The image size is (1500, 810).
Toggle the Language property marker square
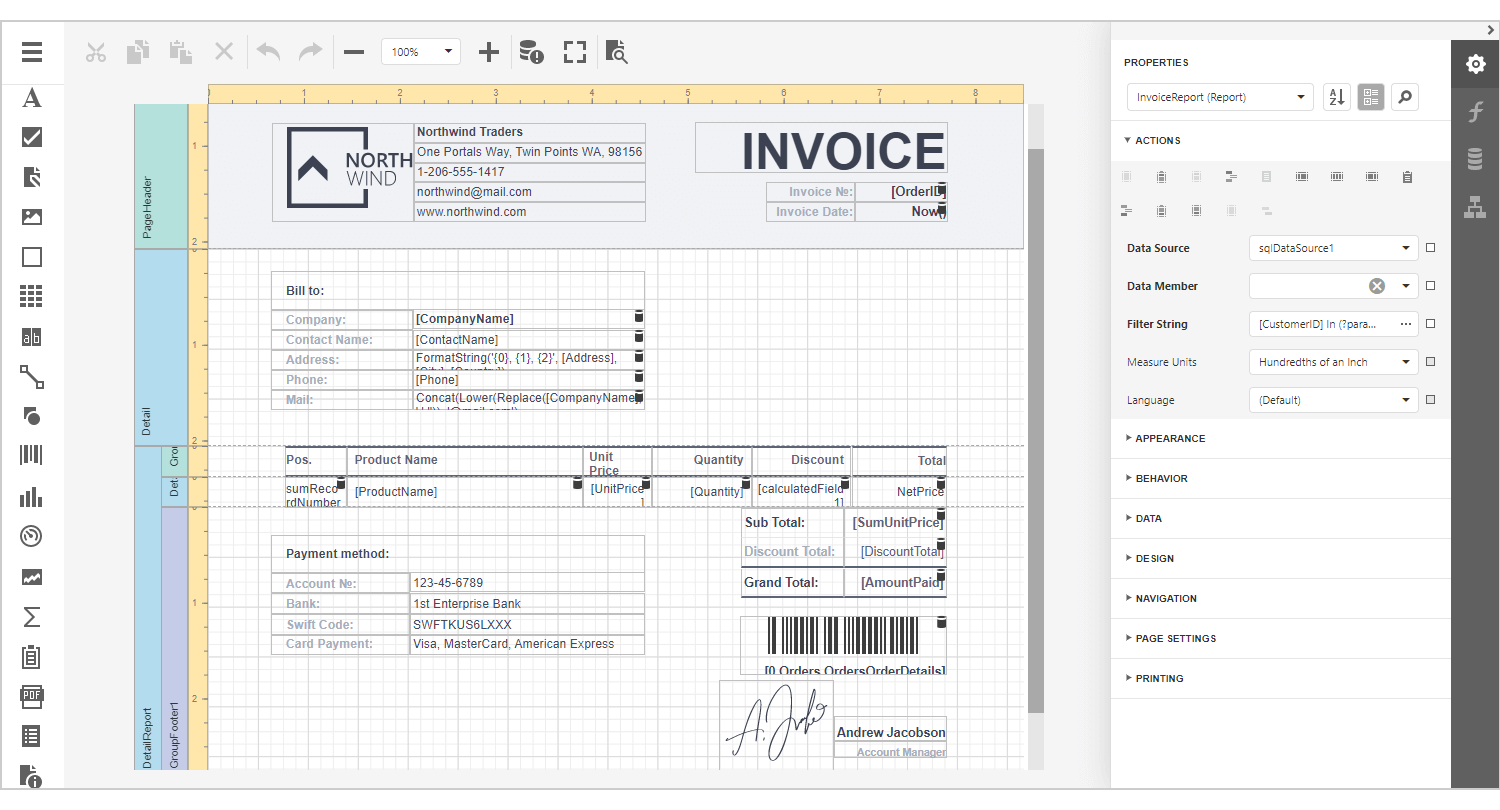pyautogui.click(x=1430, y=400)
